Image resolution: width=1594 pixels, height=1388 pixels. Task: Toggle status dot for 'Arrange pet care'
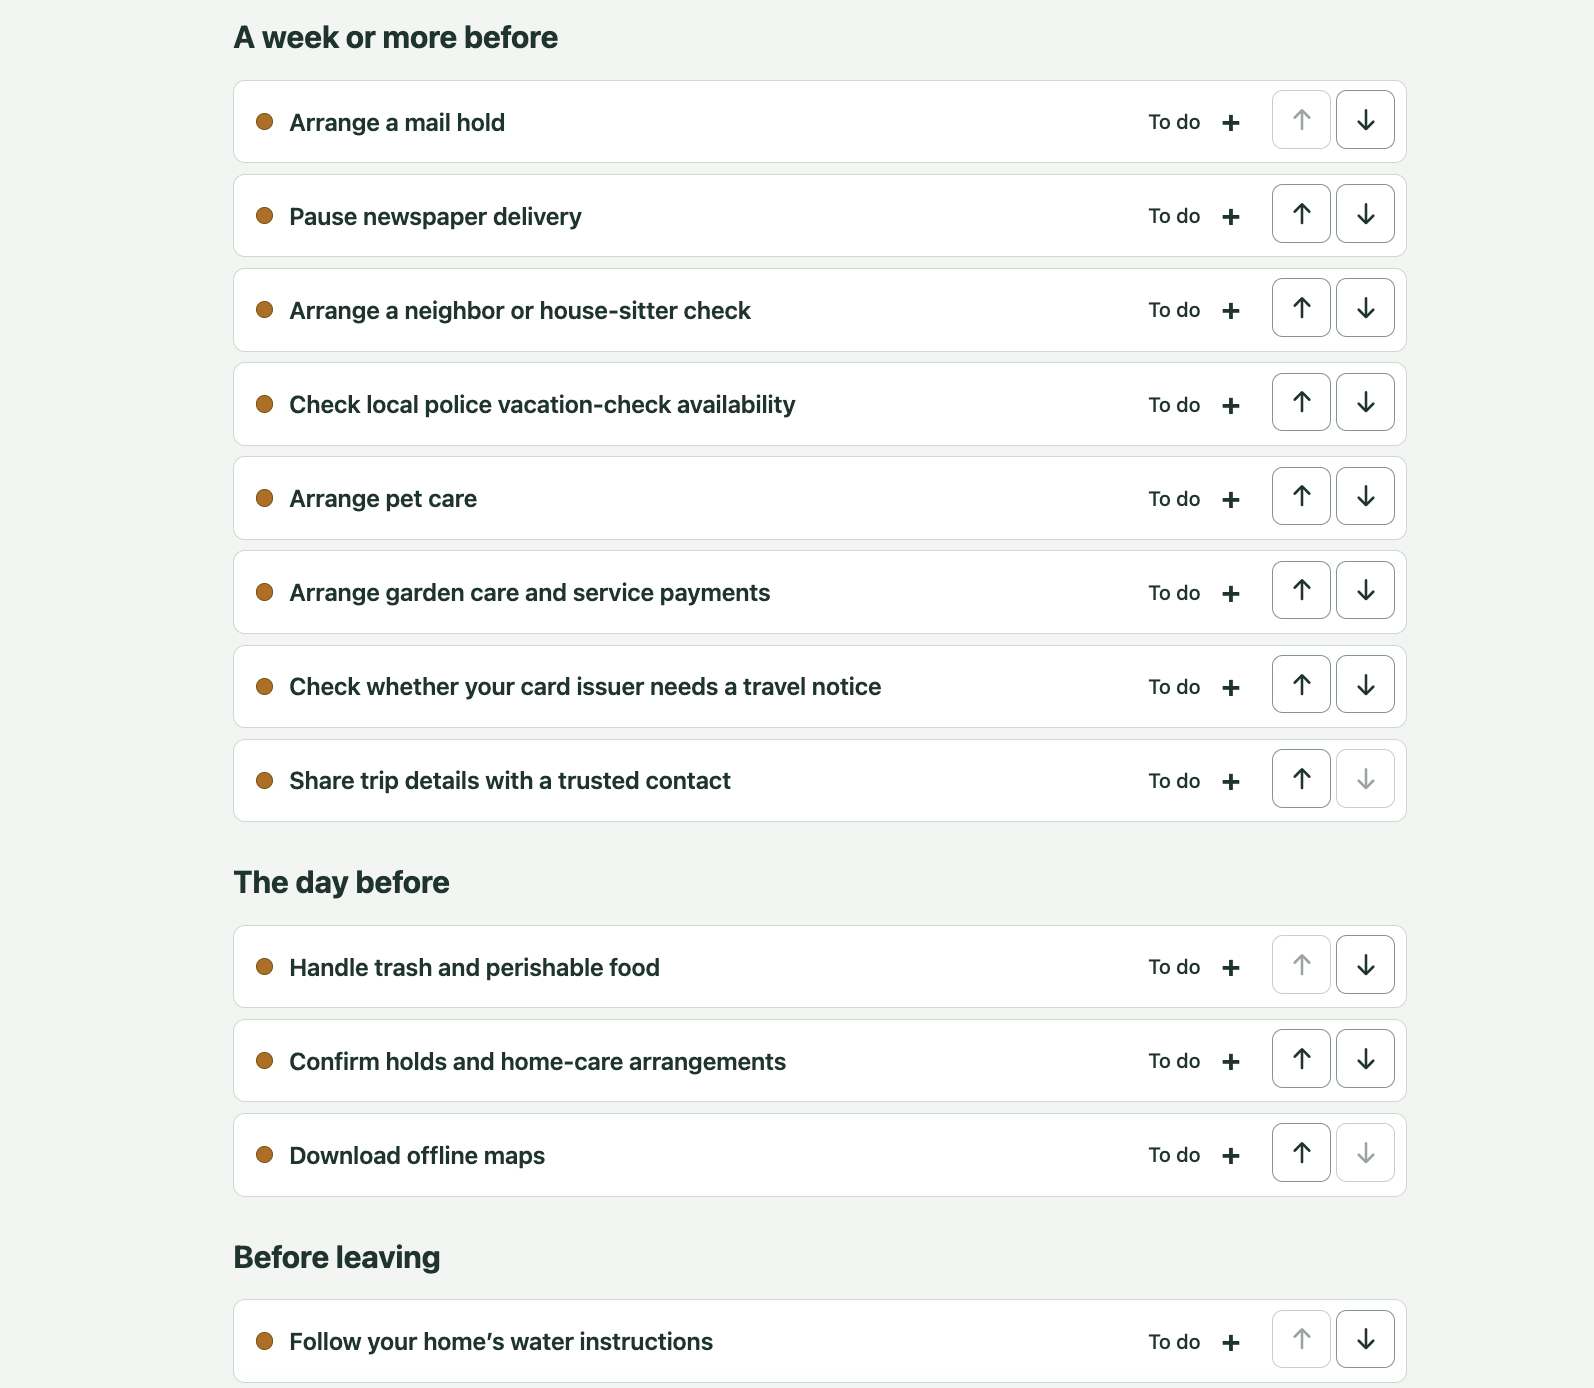pos(265,498)
